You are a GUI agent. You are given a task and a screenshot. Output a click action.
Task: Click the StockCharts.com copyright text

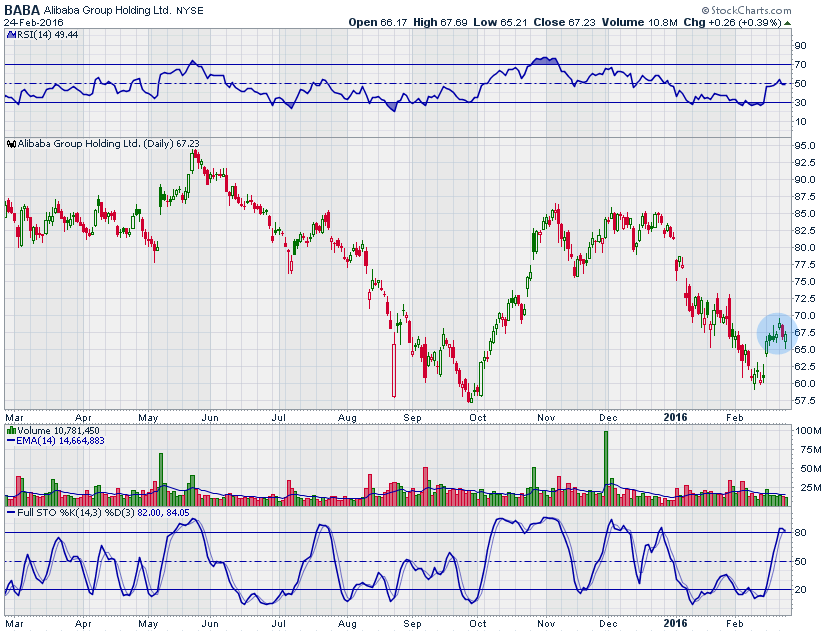(x=746, y=10)
